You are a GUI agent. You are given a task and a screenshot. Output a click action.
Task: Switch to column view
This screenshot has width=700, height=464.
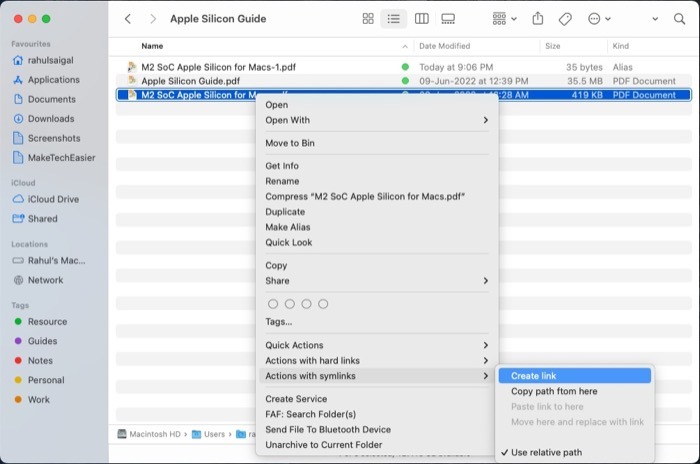click(x=421, y=19)
